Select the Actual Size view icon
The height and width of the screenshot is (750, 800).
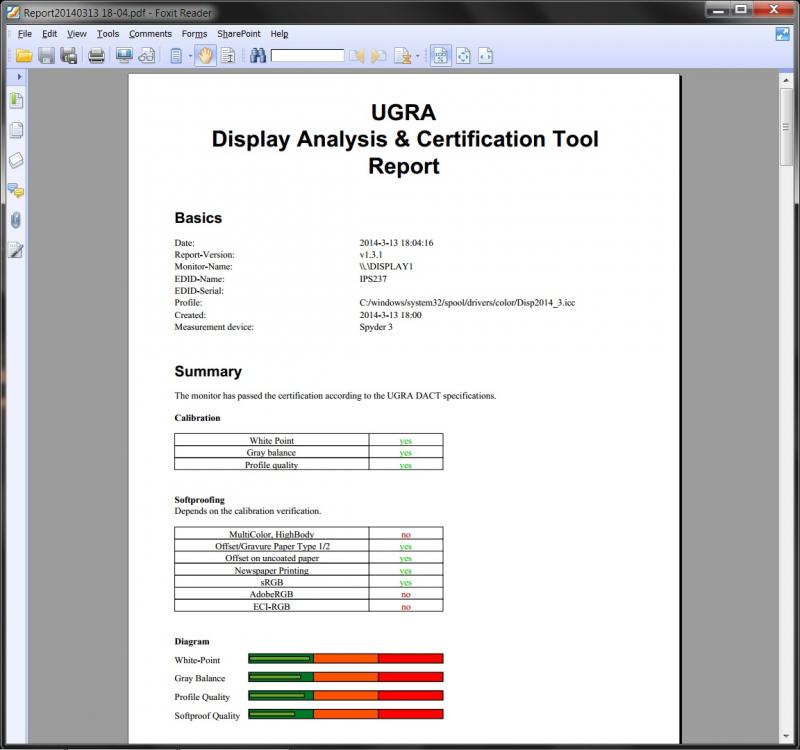tap(441, 56)
